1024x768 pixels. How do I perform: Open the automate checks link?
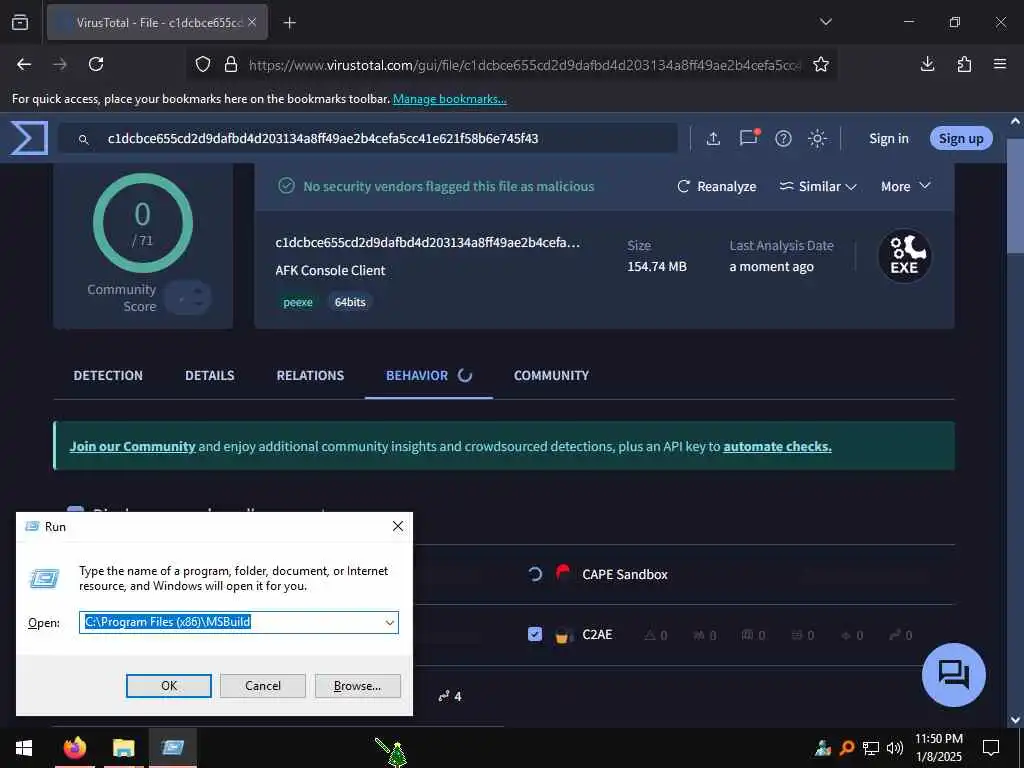tap(777, 446)
